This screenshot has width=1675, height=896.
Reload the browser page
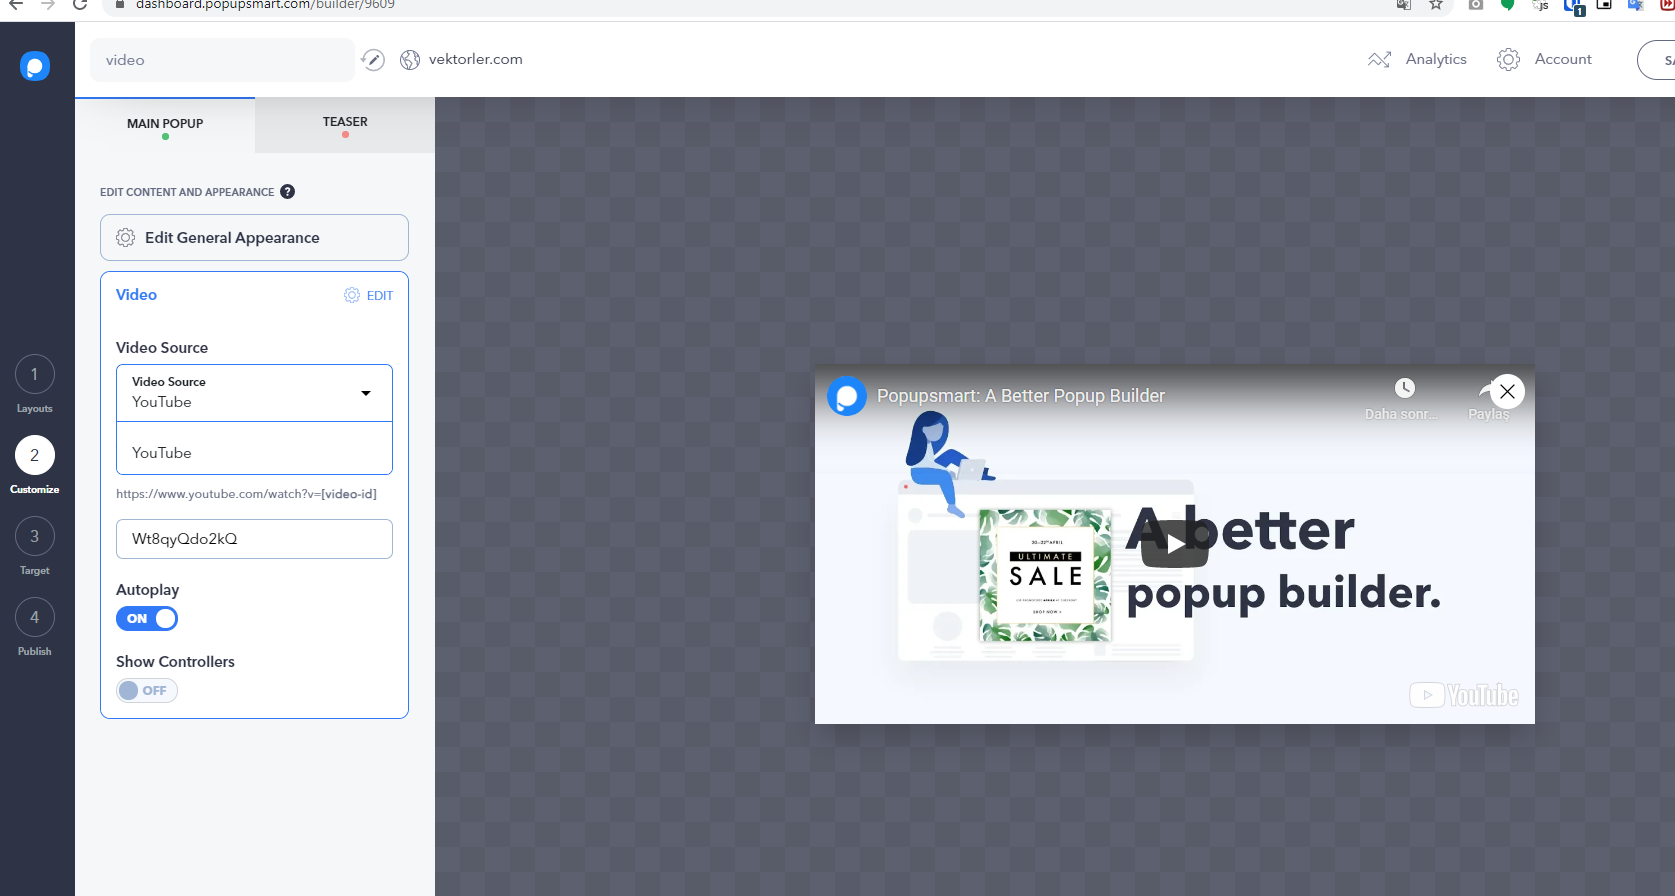[x=81, y=5]
